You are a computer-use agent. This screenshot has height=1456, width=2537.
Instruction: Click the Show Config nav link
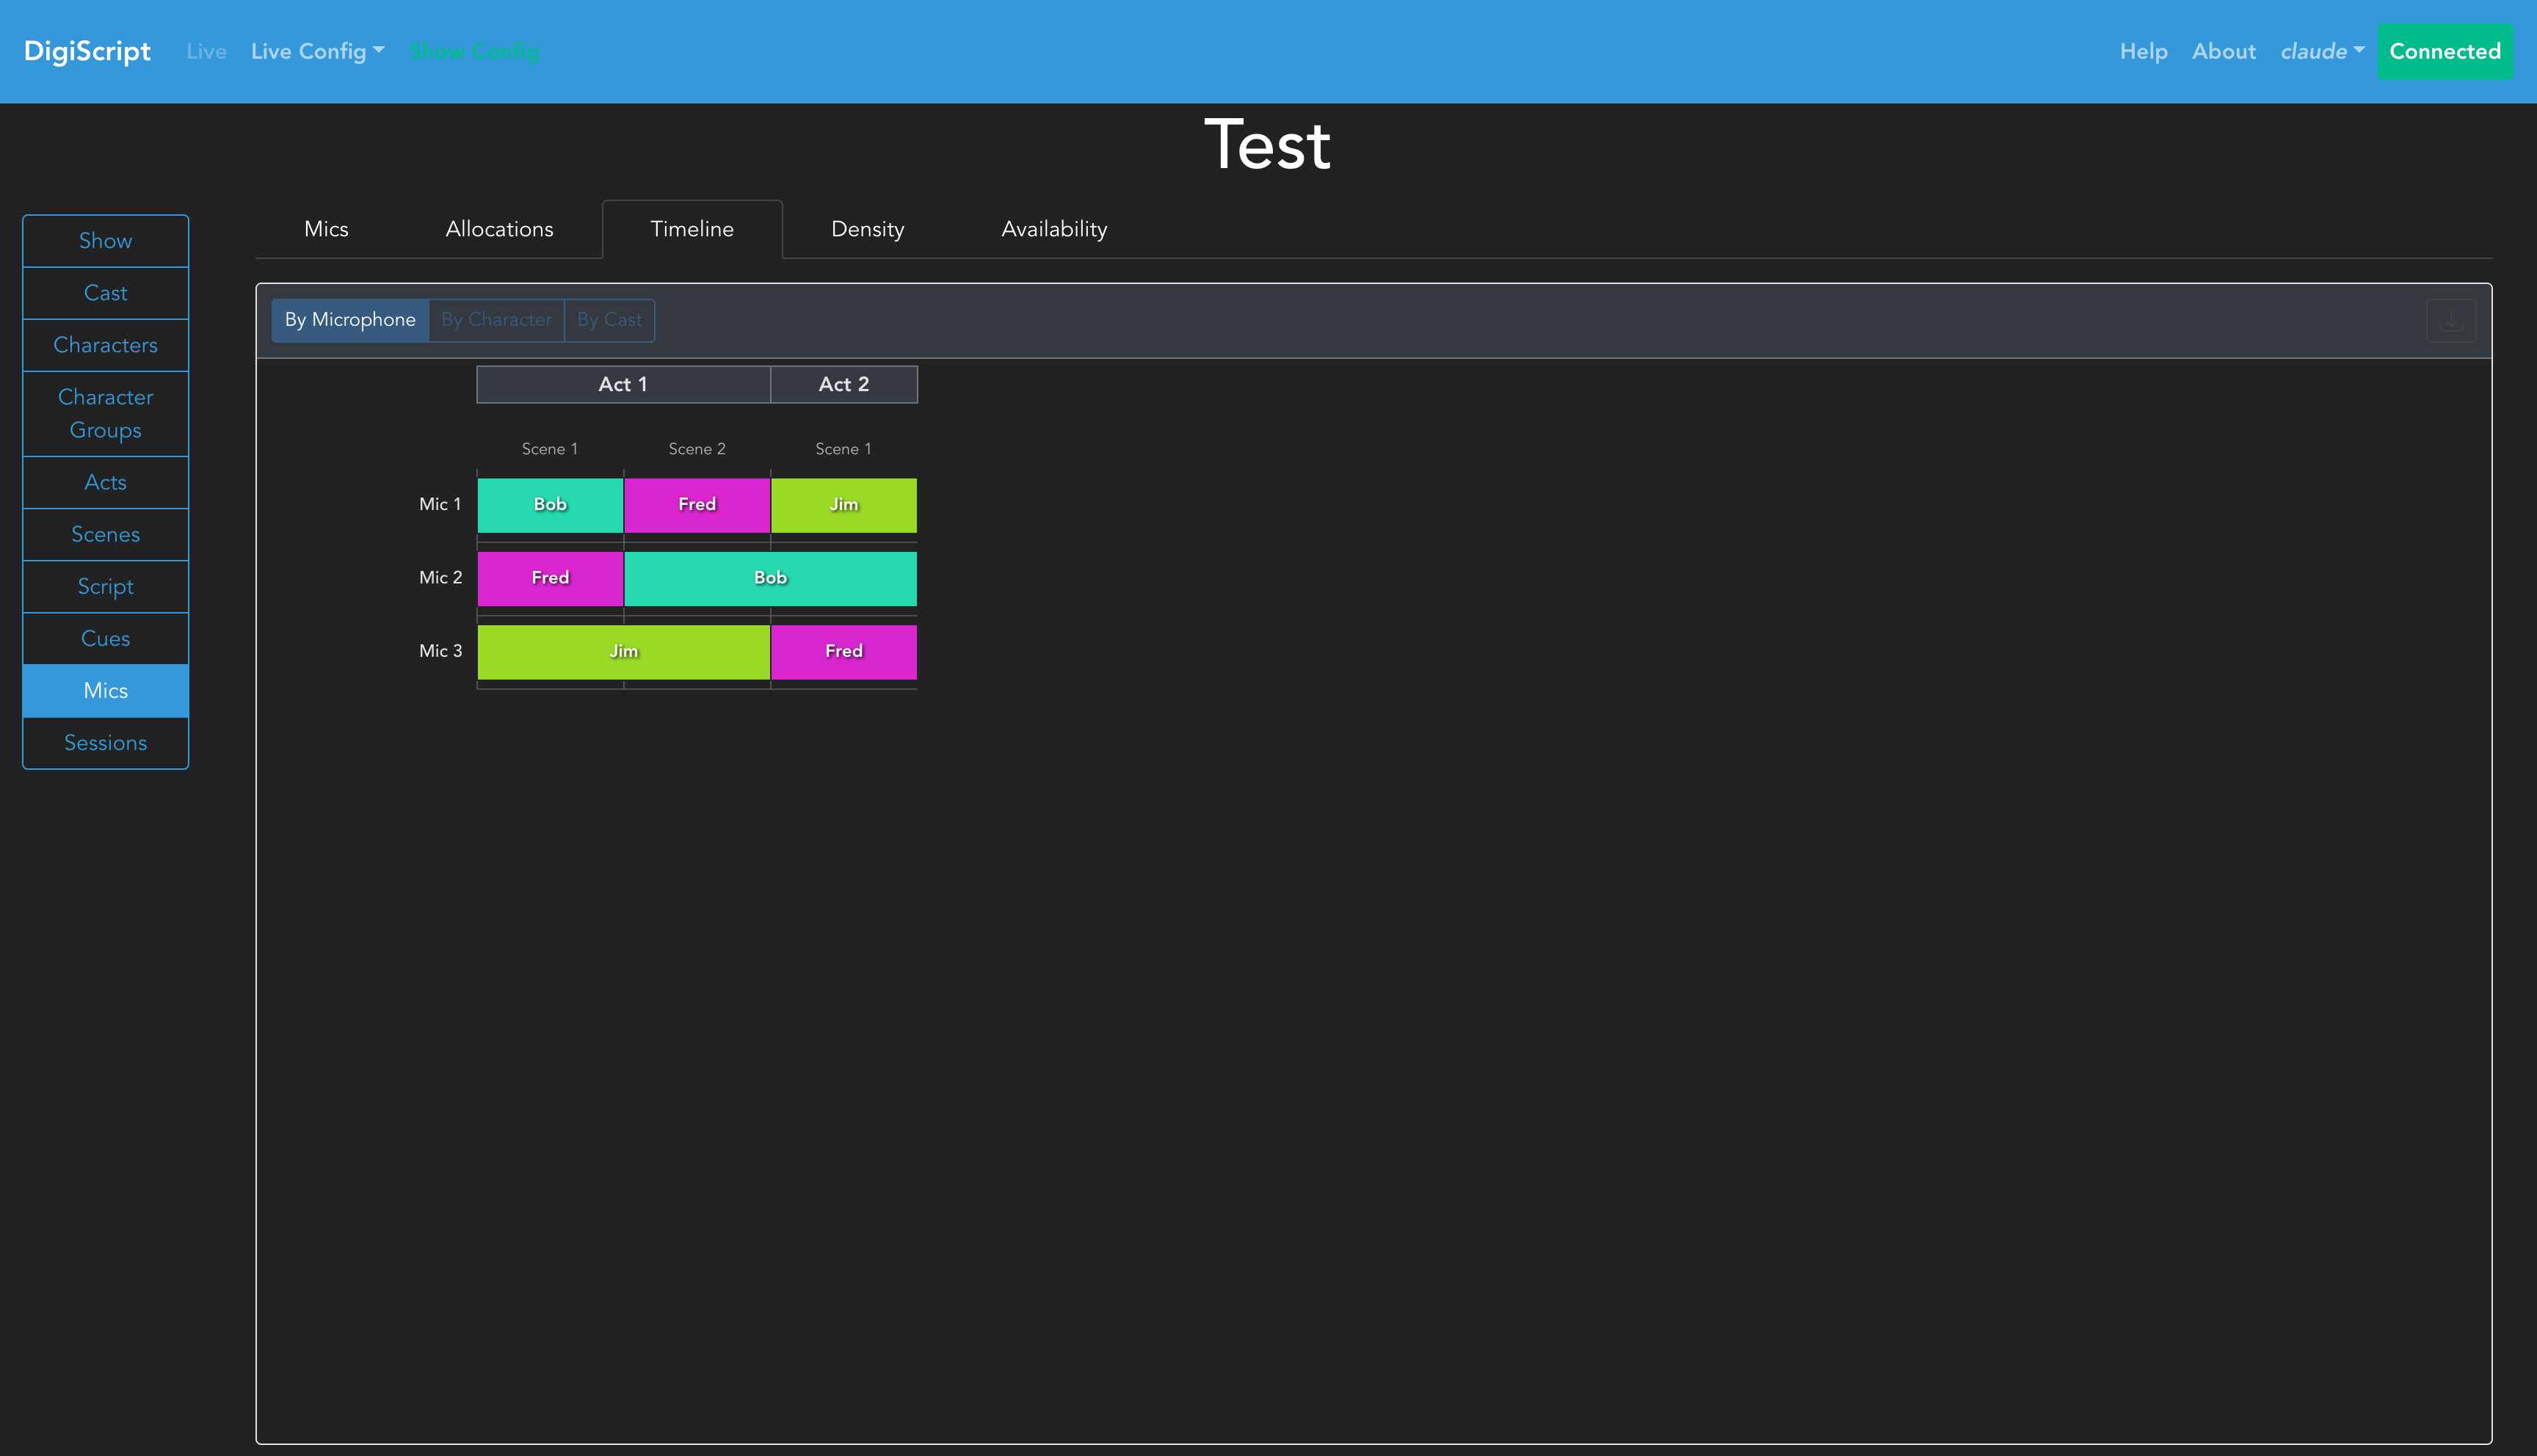tap(474, 52)
